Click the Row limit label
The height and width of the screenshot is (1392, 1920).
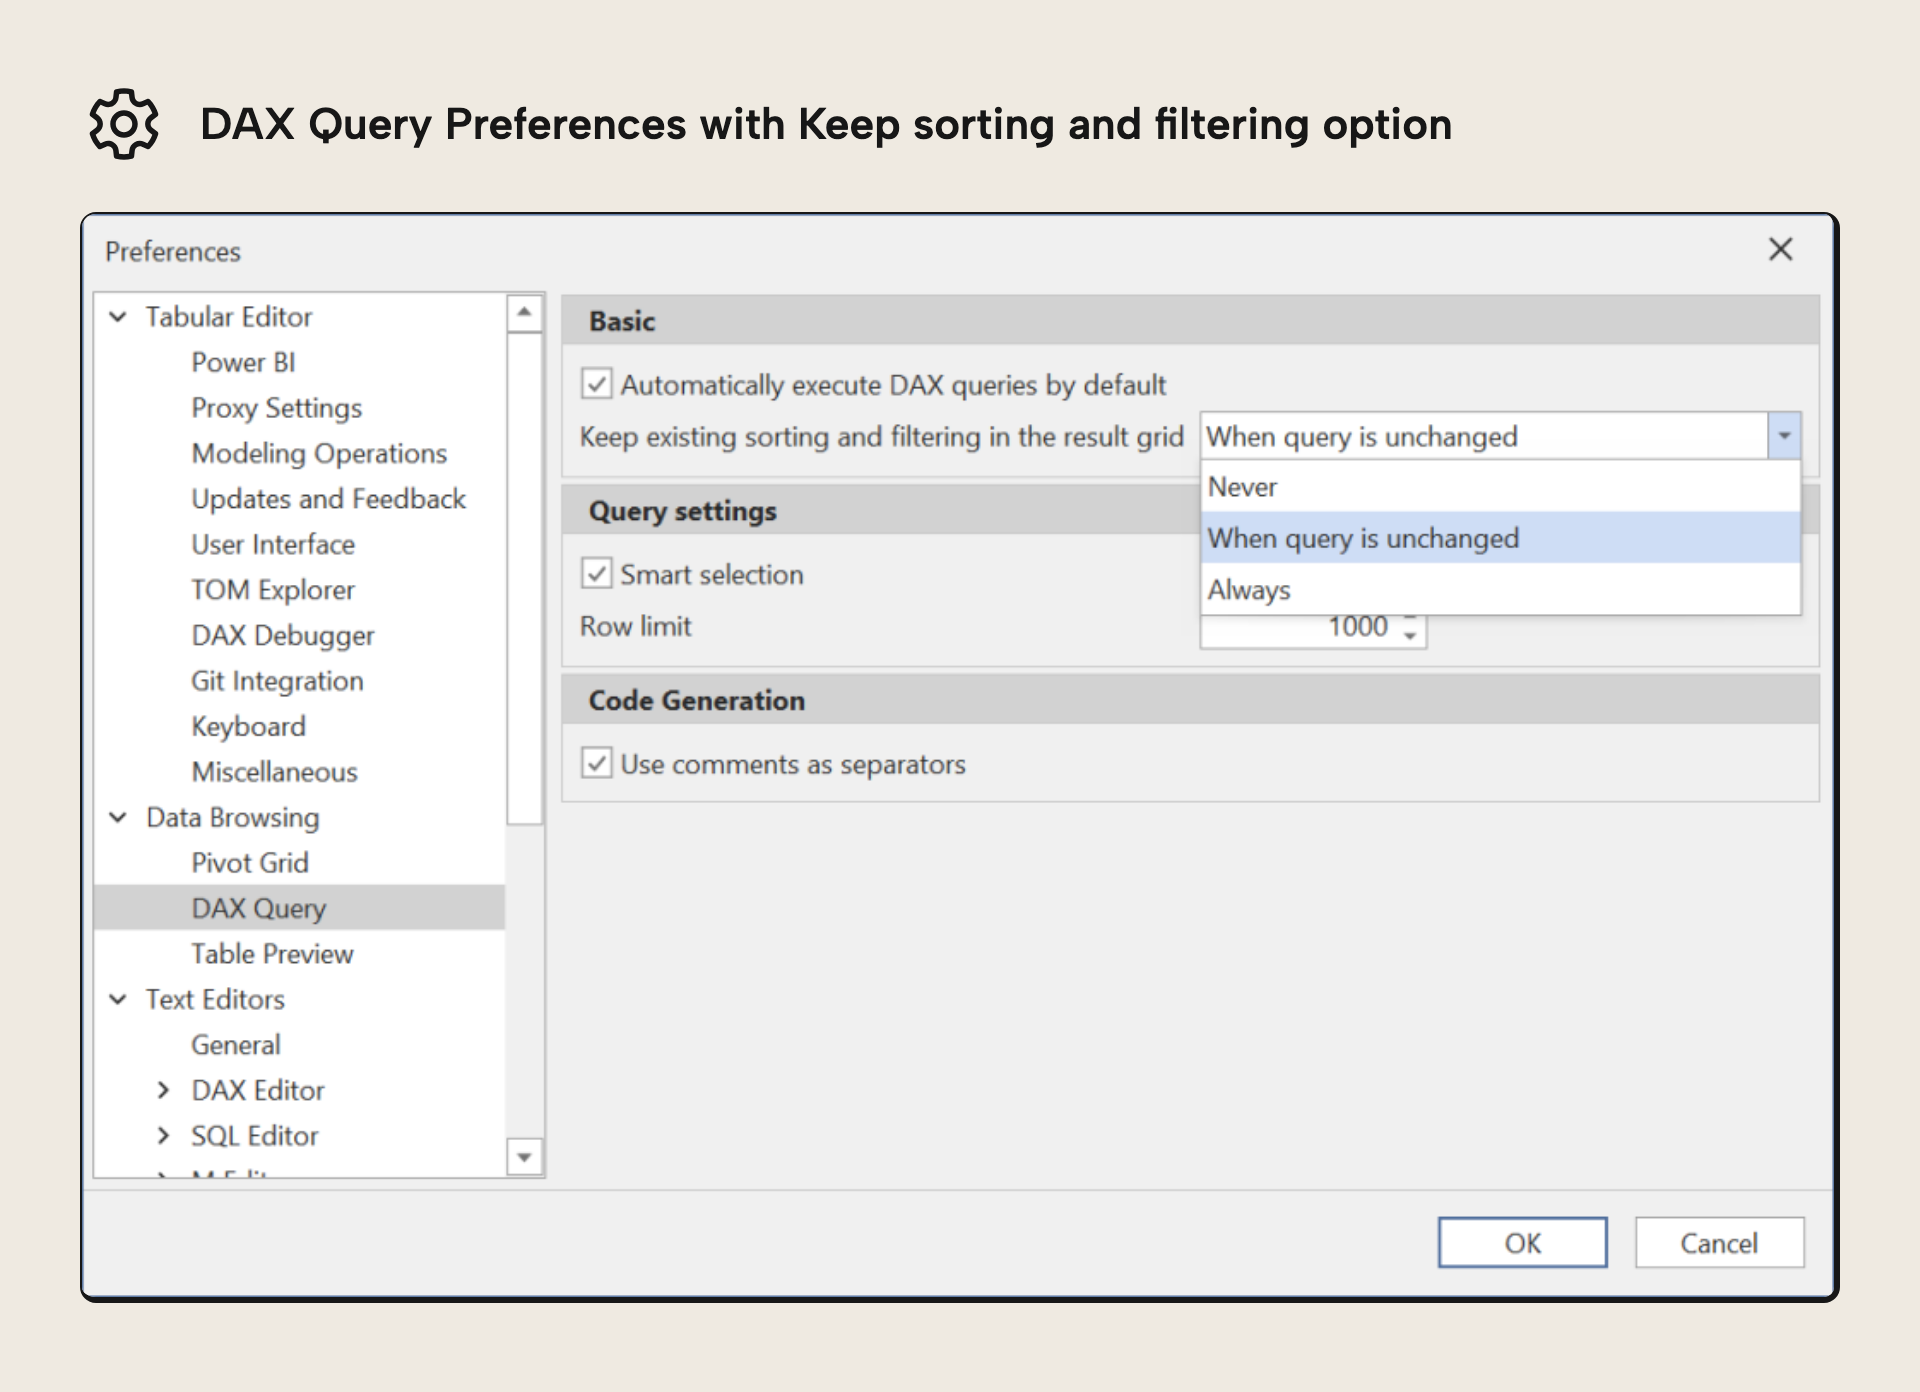point(636,626)
